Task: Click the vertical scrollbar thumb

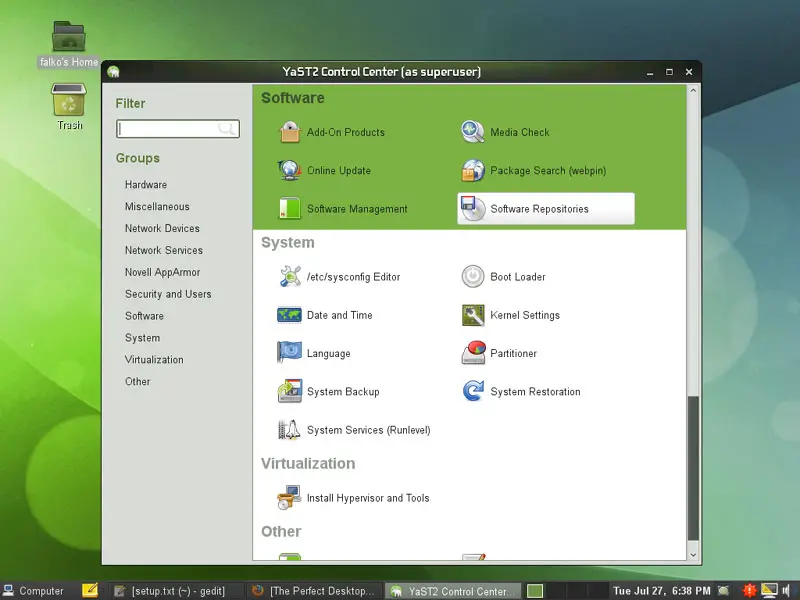Action: point(693,468)
